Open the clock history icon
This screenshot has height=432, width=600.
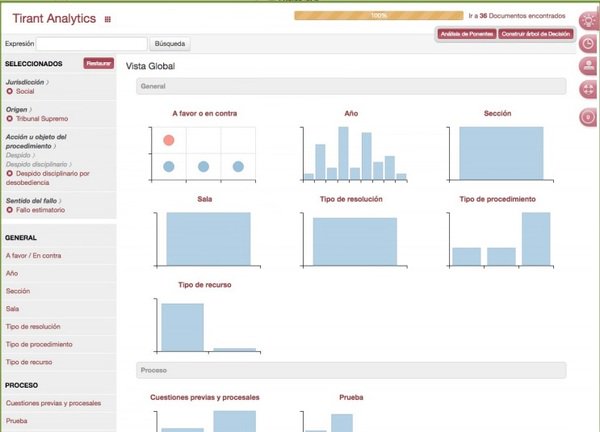[x=588, y=43]
